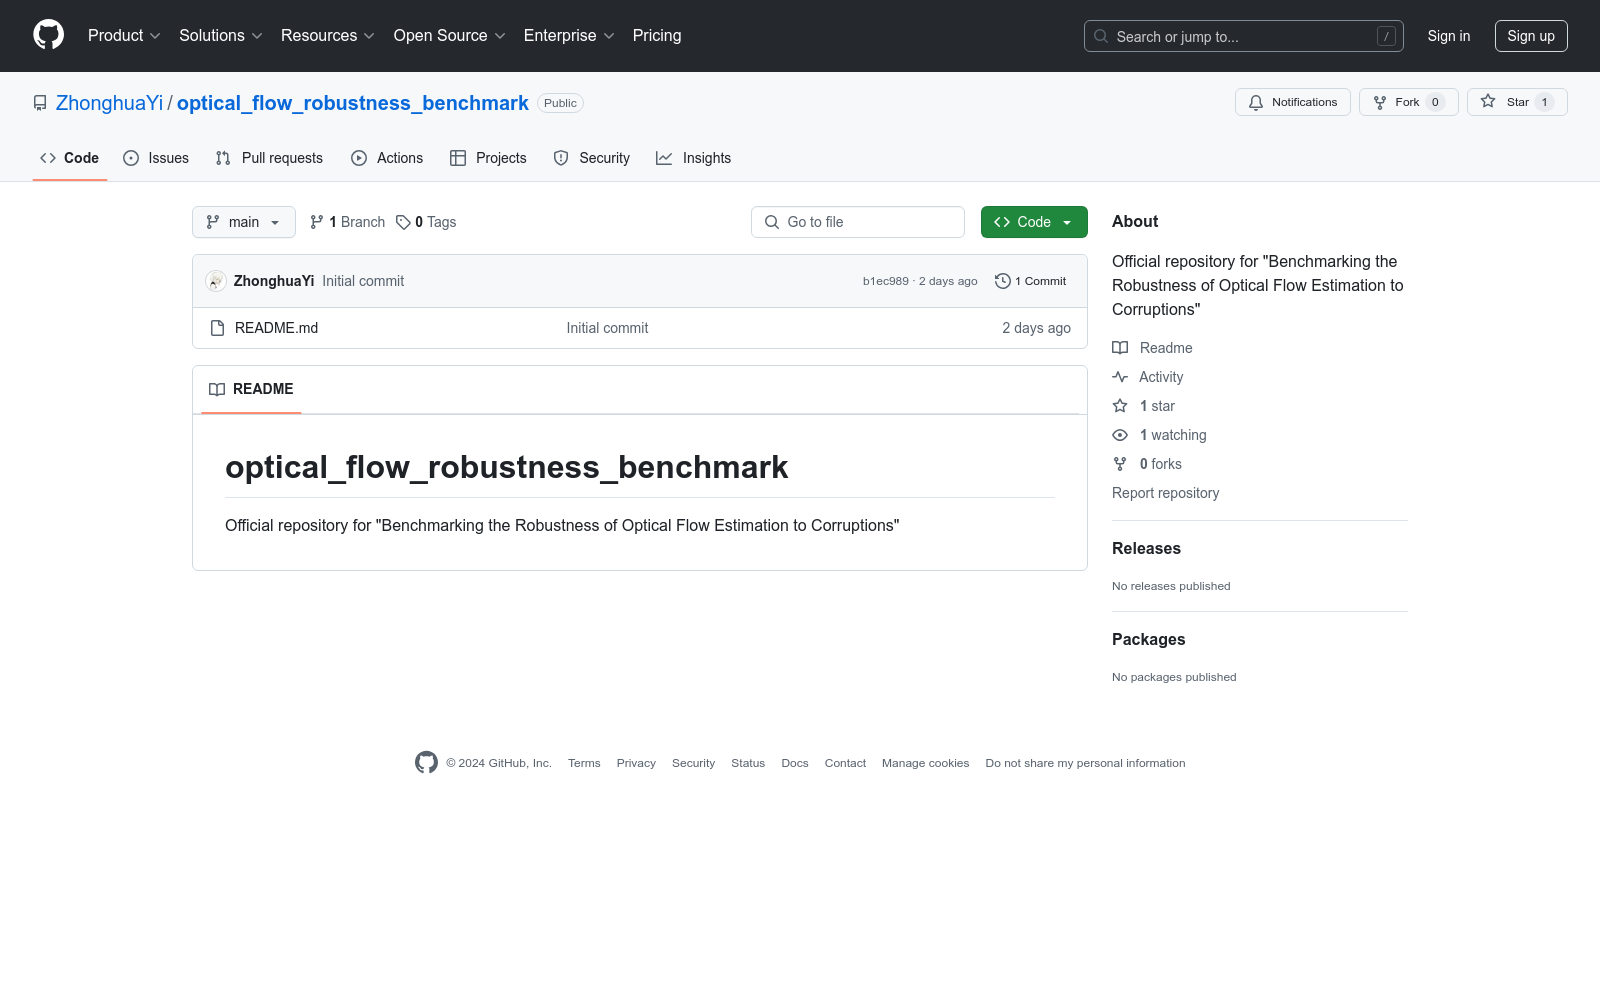
Task: Open the Actions tab
Action: (387, 158)
